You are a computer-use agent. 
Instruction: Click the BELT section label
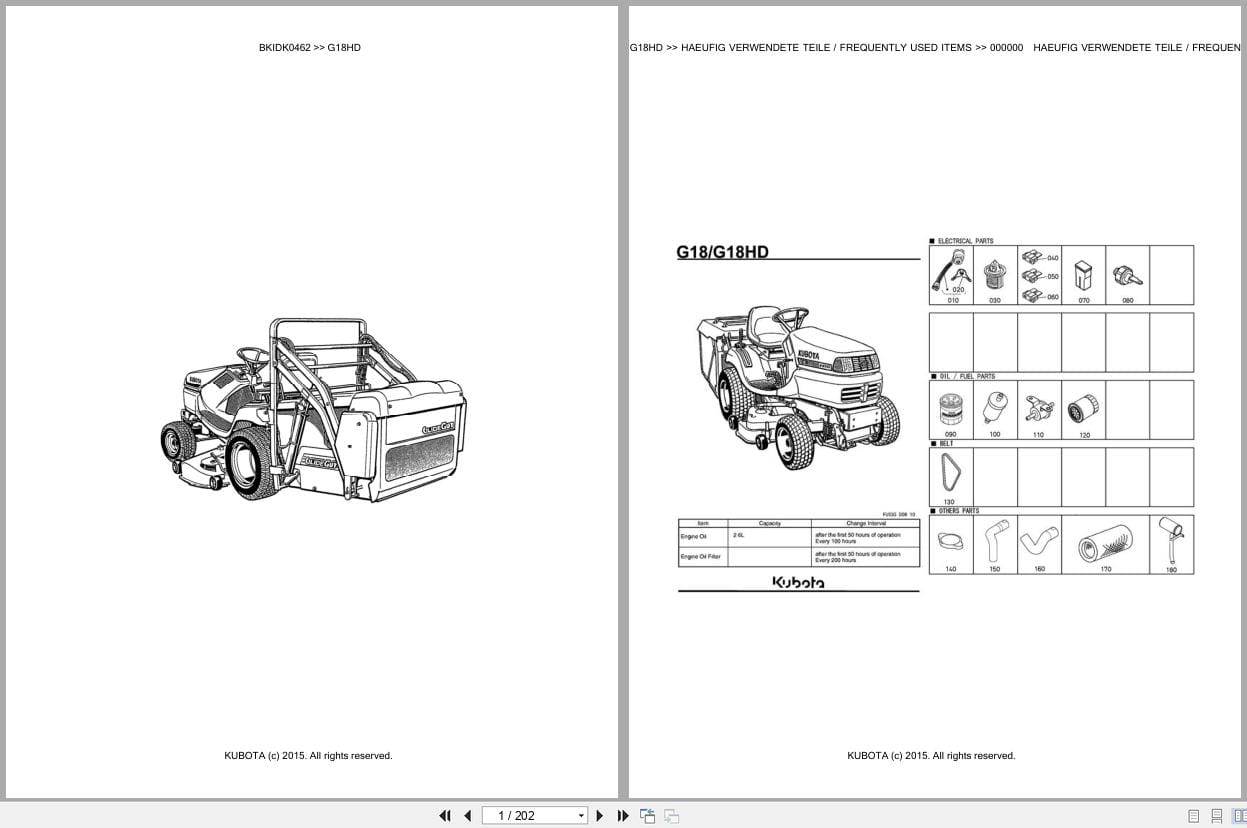pos(946,443)
